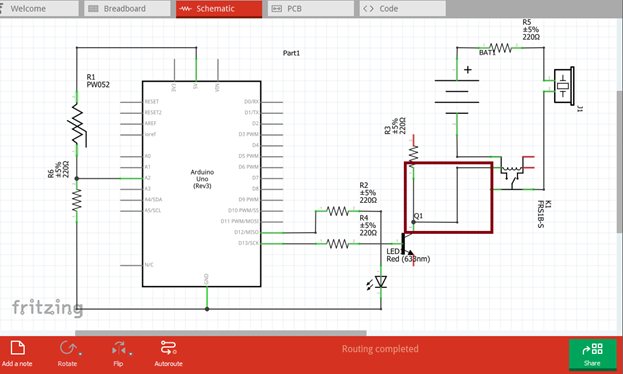Click the 'Routing completed' status message

pyautogui.click(x=380, y=349)
